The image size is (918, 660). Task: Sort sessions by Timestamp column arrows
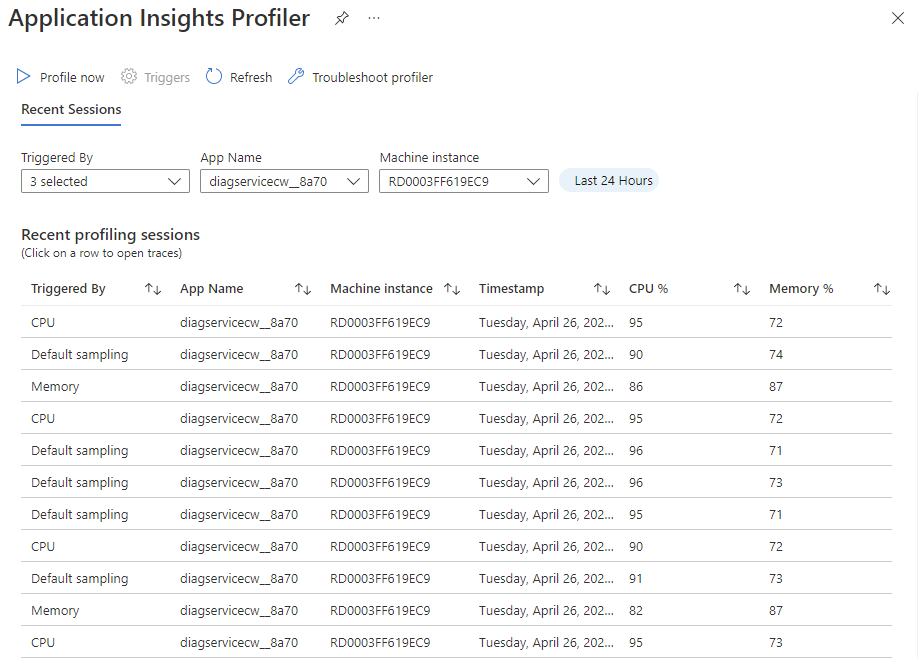(x=602, y=289)
